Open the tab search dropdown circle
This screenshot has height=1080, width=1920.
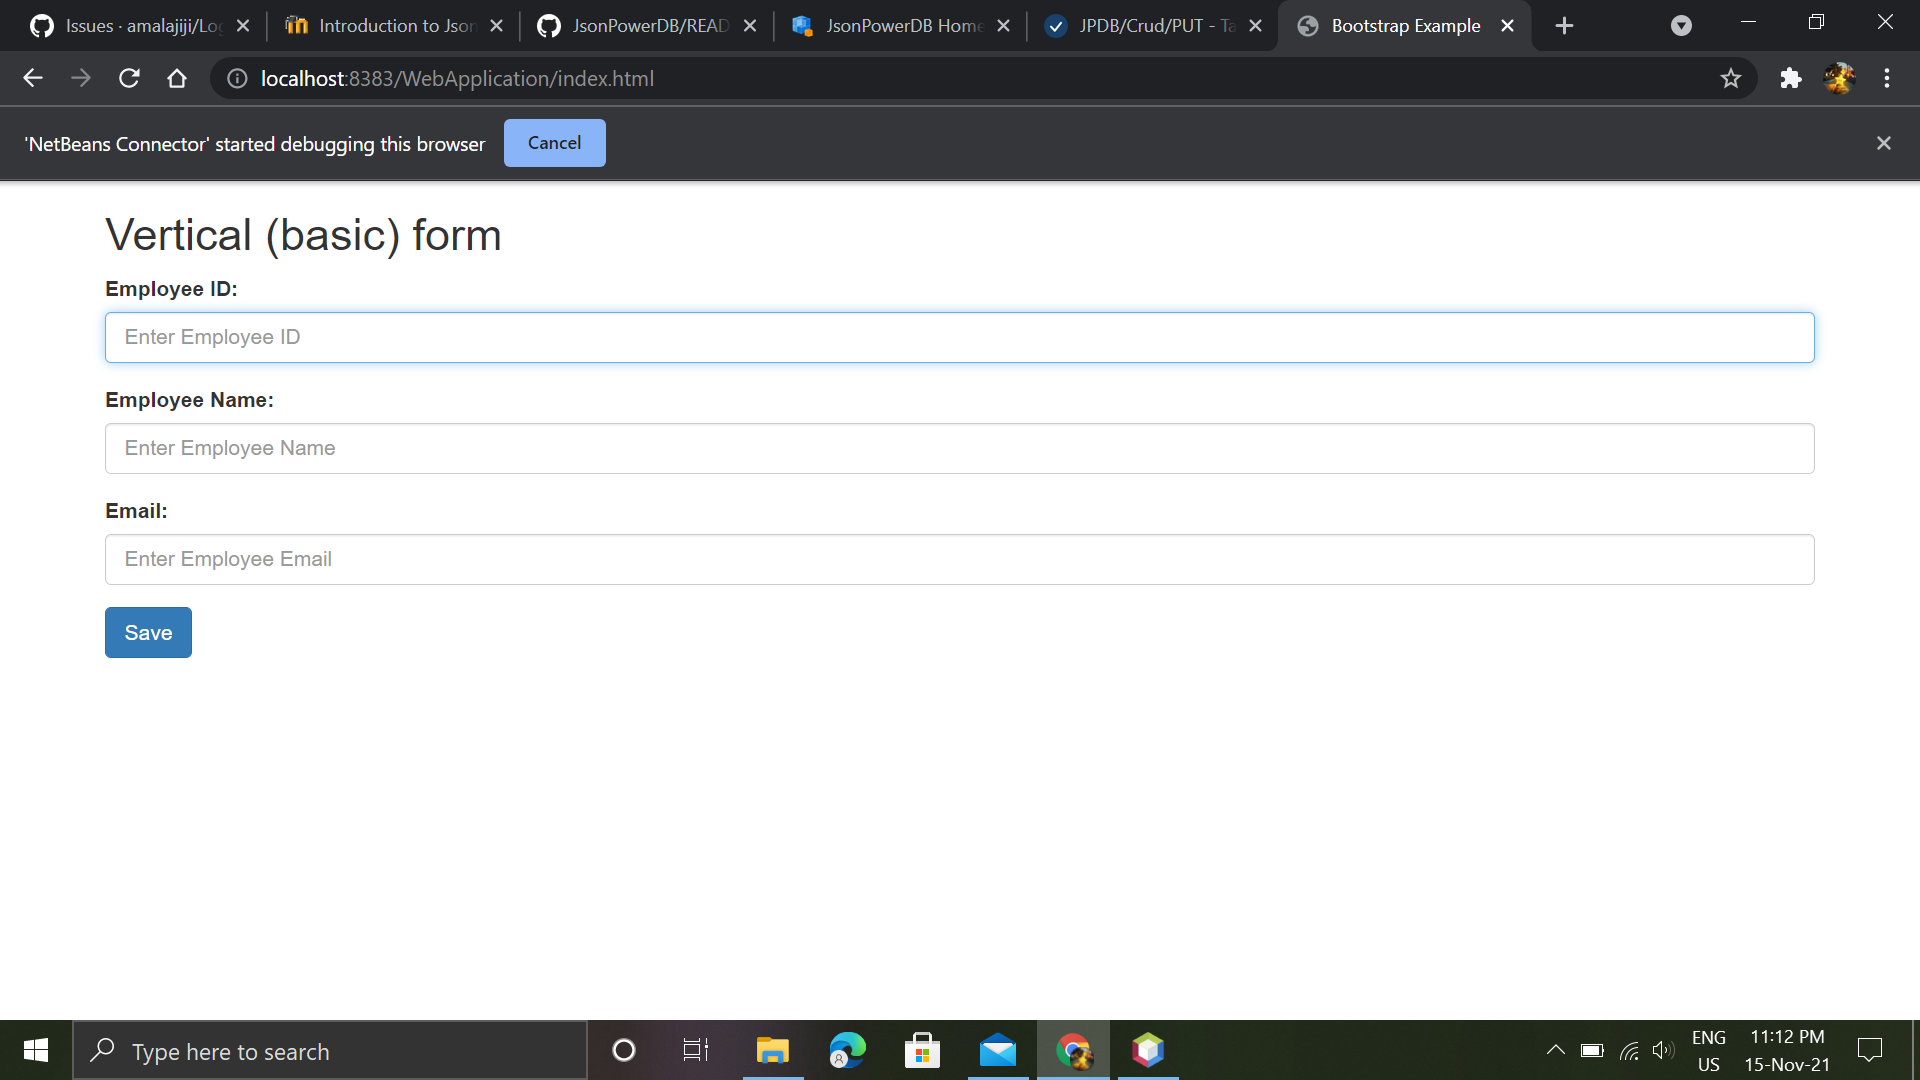pyautogui.click(x=1681, y=25)
